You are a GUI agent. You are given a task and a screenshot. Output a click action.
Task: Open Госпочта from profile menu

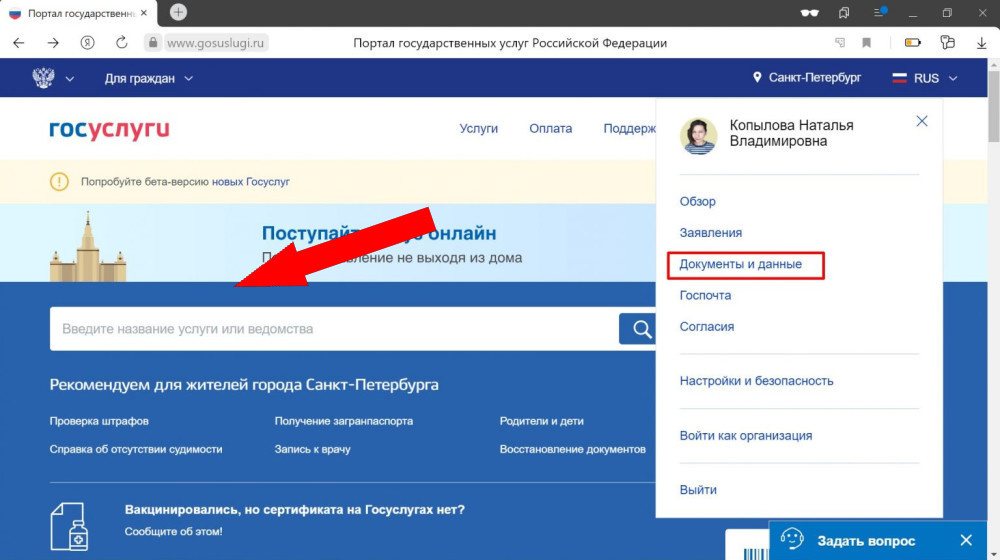(705, 295)
